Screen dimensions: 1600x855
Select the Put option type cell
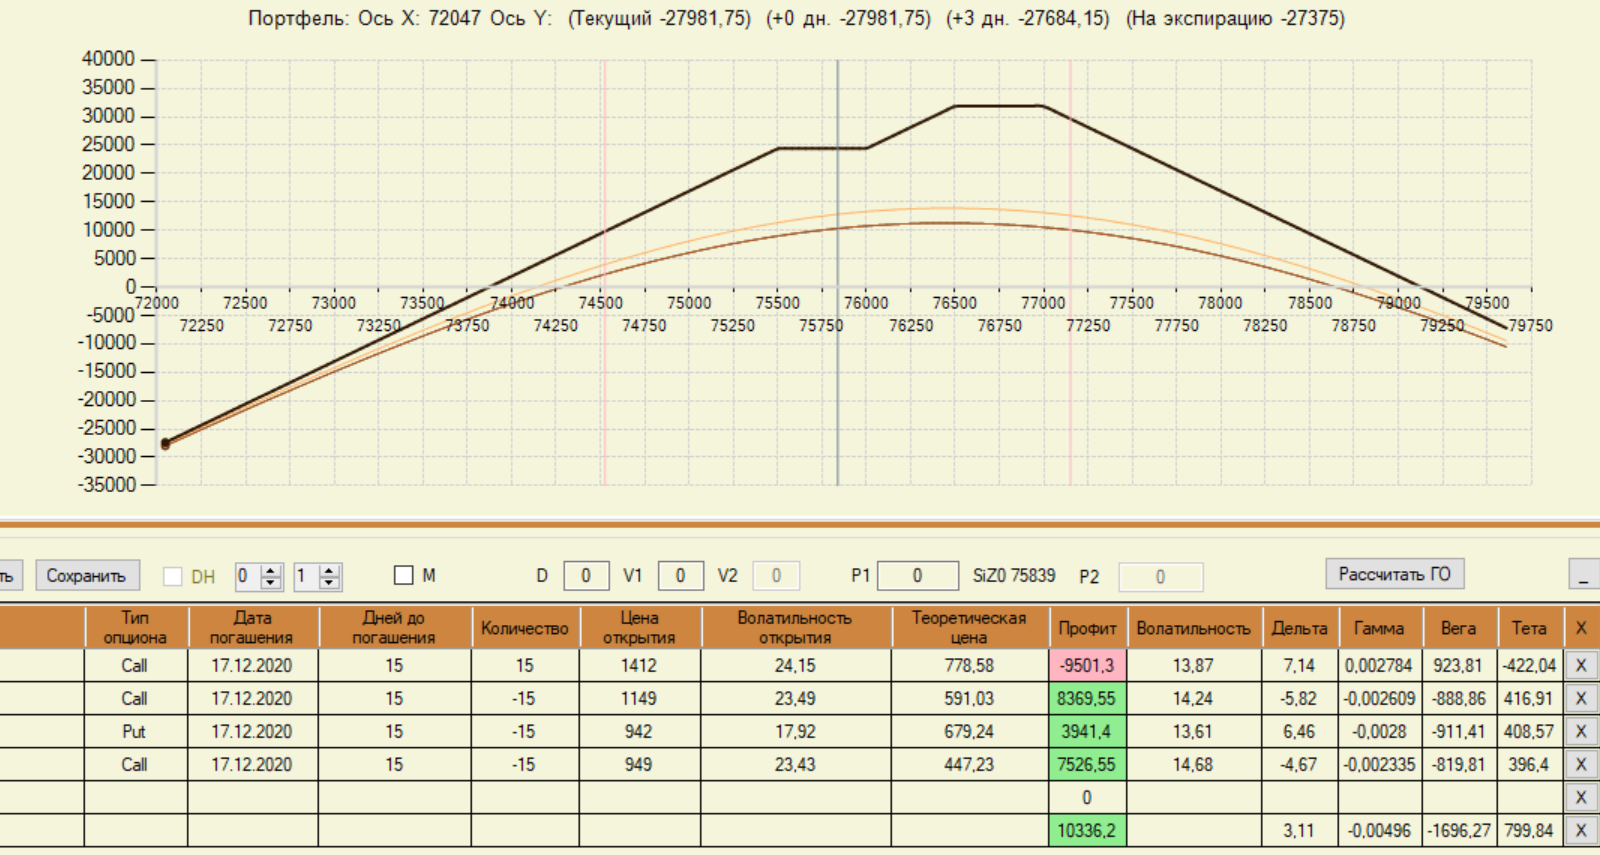(135, 731)
